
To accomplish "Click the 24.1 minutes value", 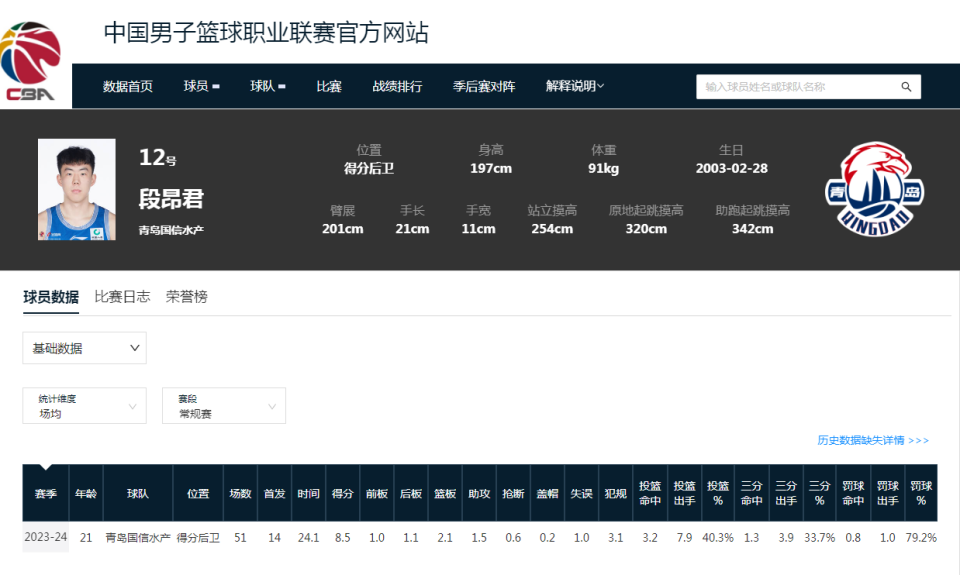I will coord(309,538).
